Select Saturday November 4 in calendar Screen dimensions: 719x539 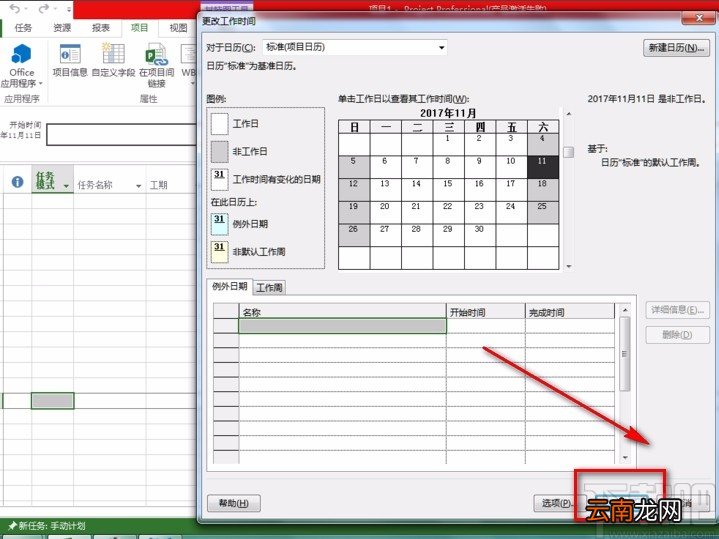(x=543, y=144)
